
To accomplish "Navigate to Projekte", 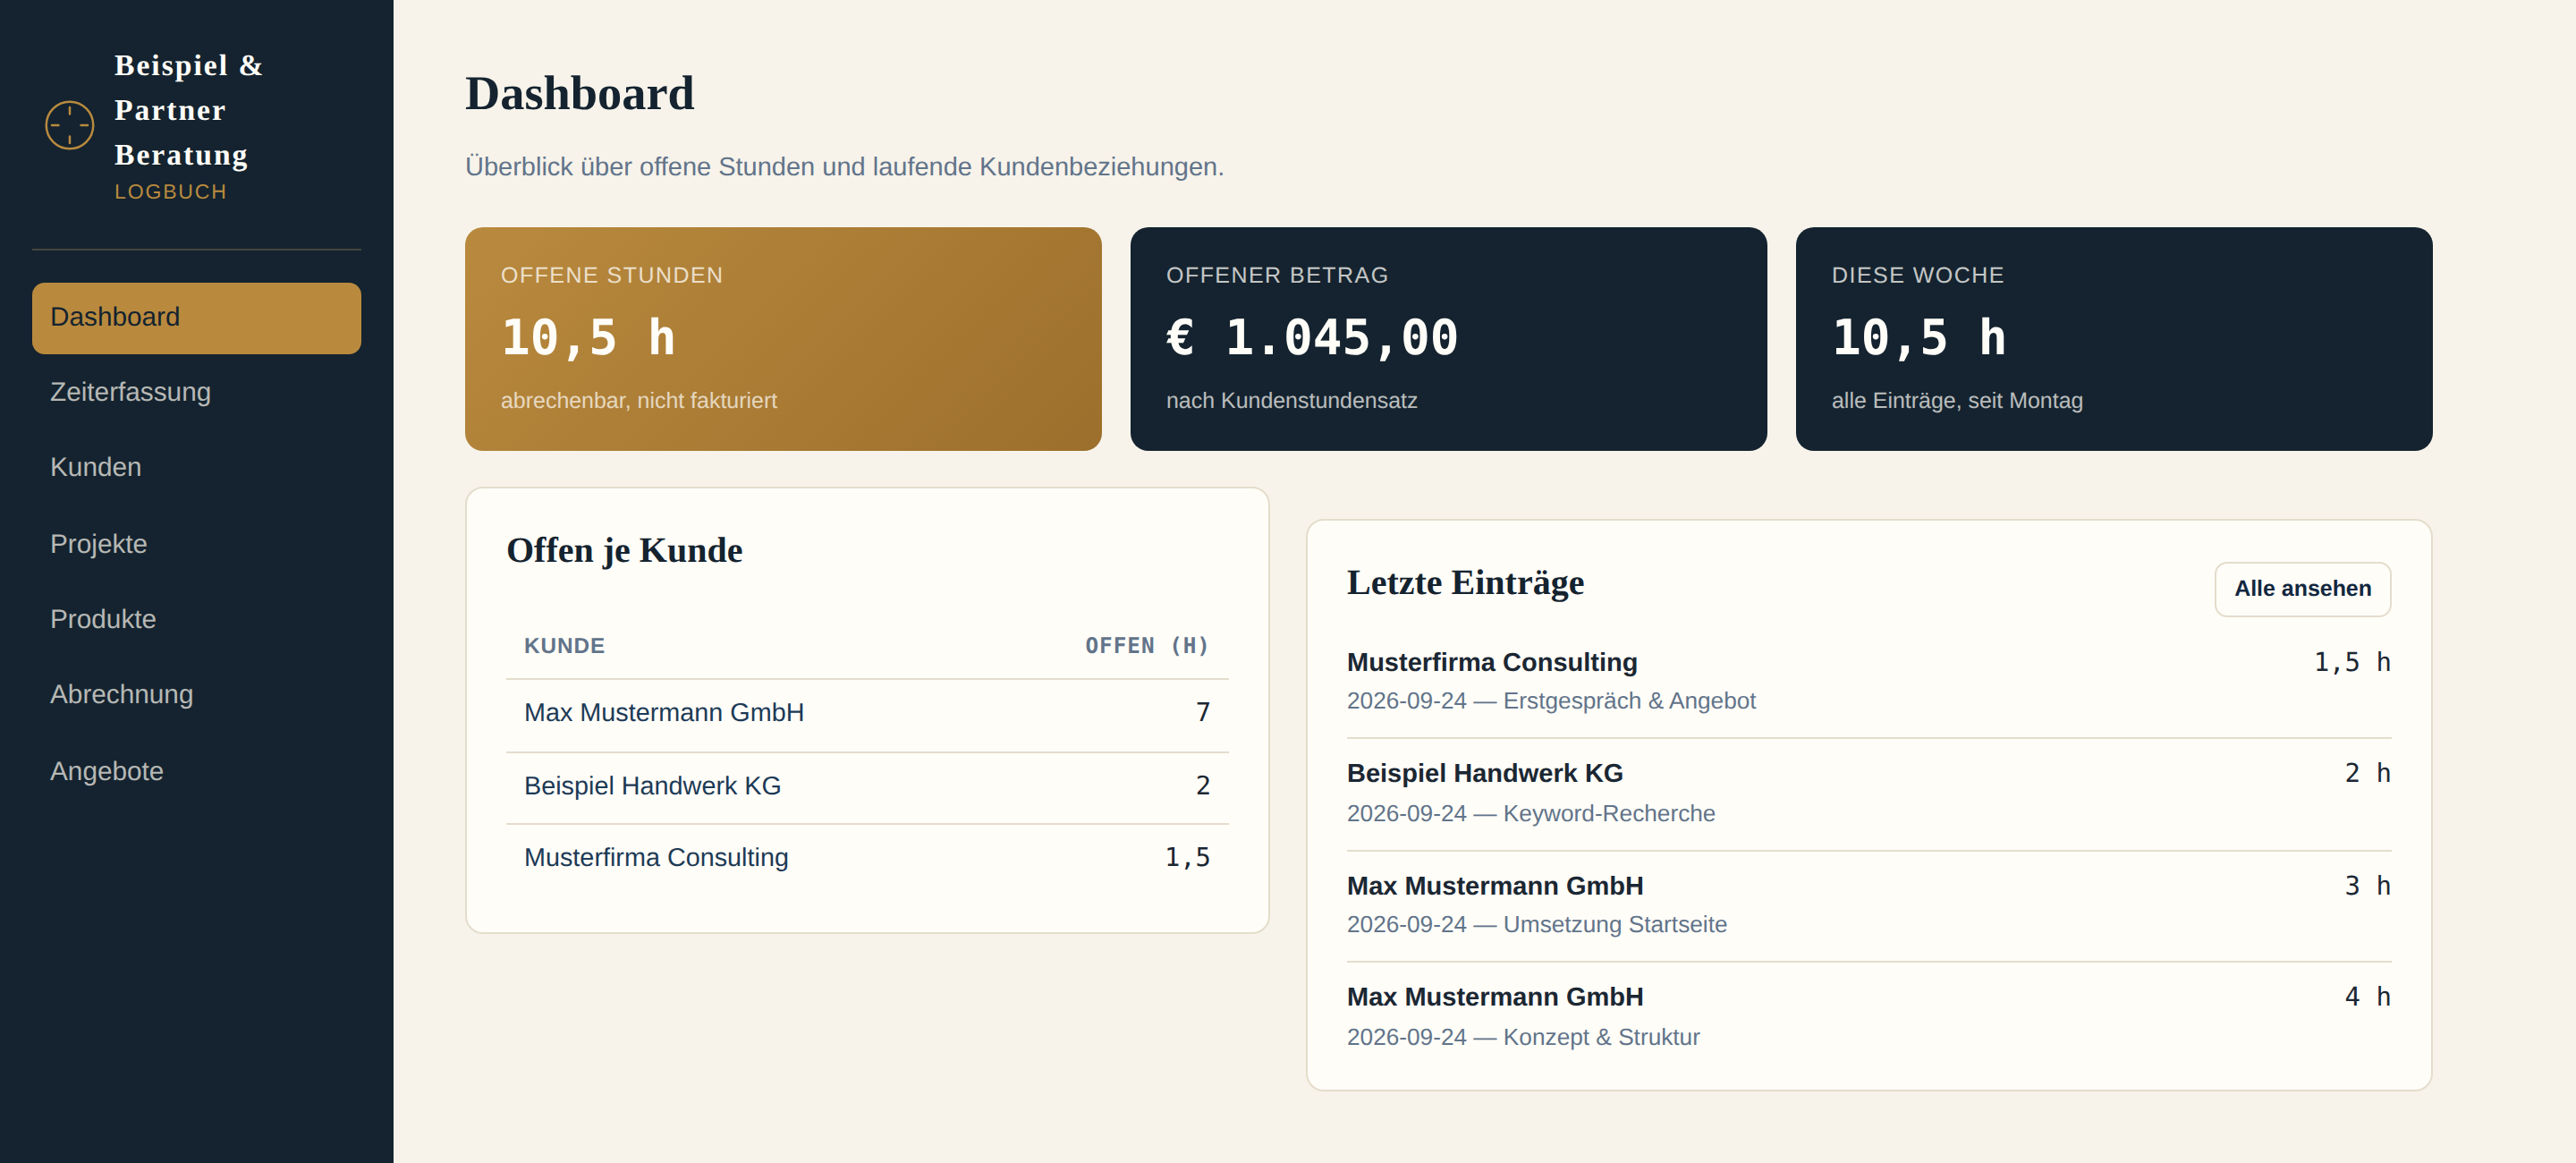I will (x=196, y=543).
